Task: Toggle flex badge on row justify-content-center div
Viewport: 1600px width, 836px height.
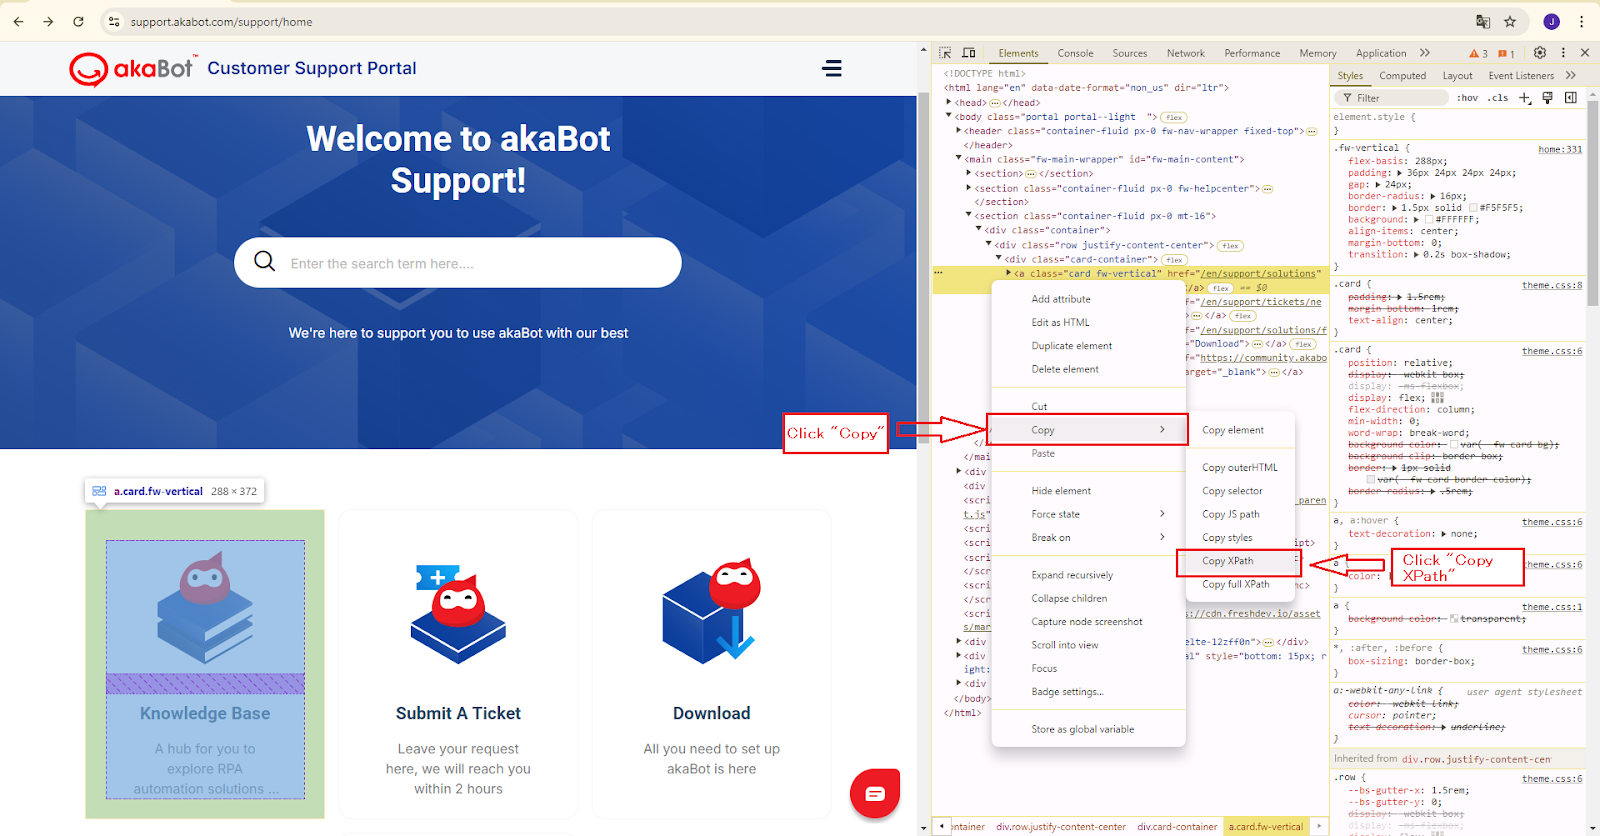Action: point(1230,245)
